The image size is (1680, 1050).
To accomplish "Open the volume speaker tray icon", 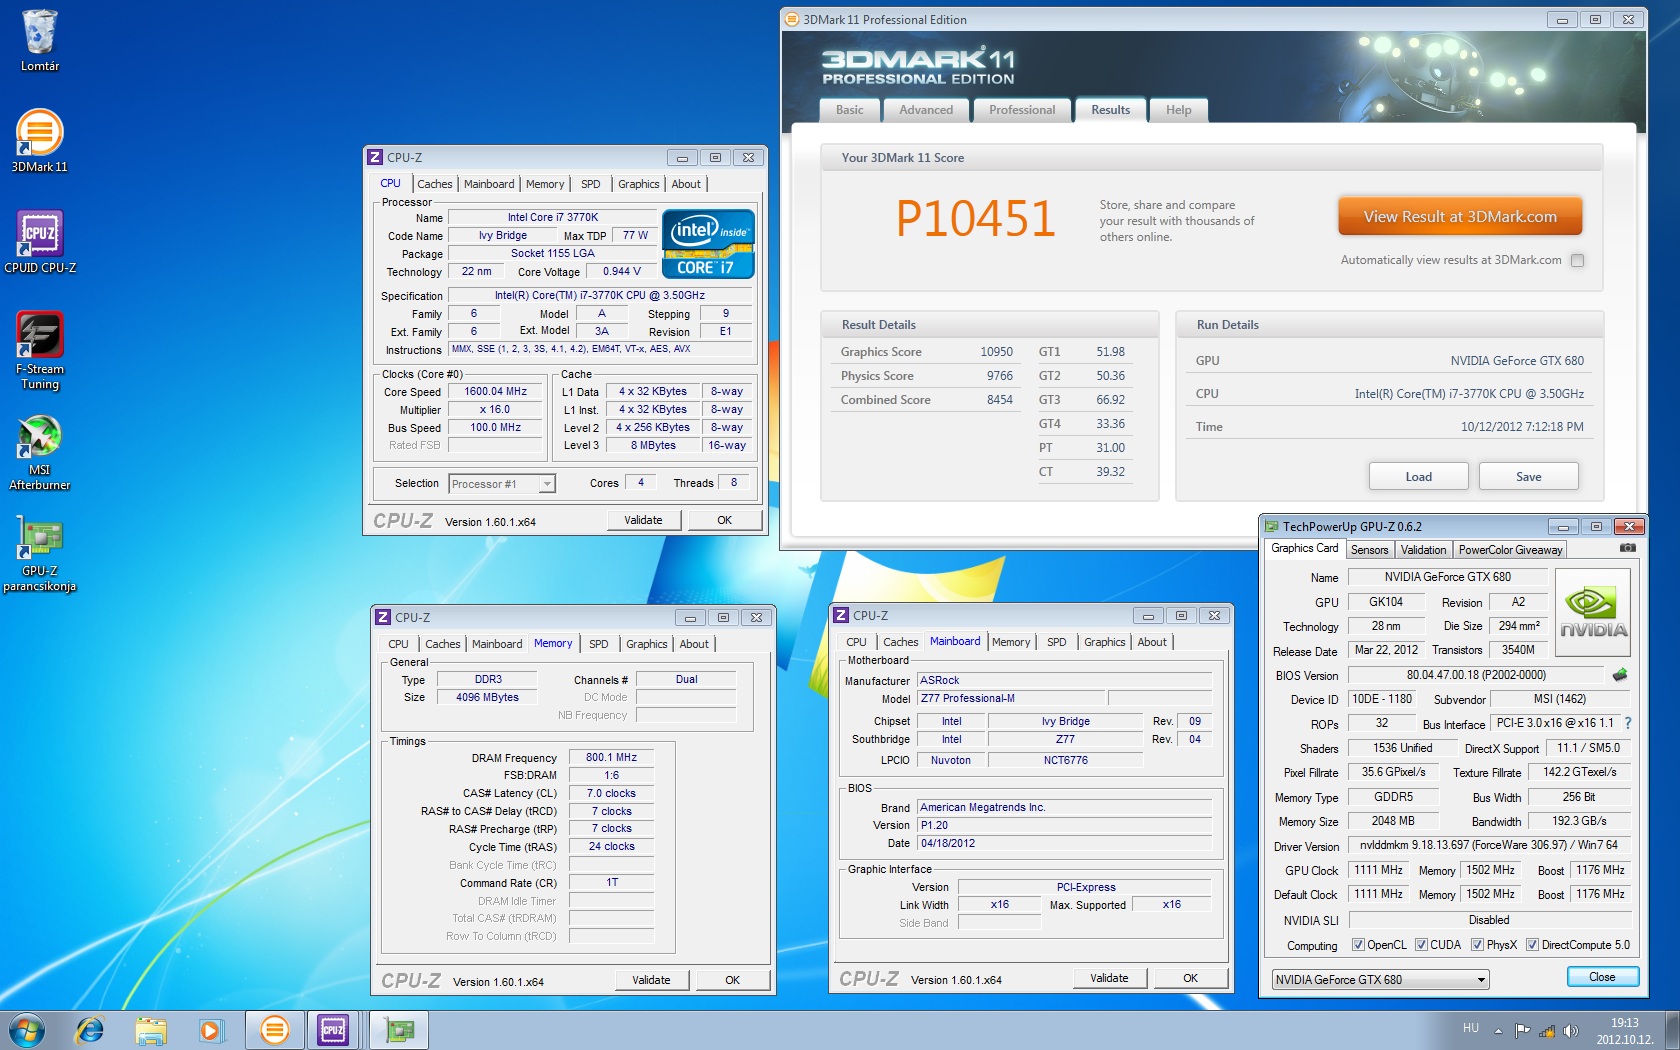I will click(1570, 1030).
